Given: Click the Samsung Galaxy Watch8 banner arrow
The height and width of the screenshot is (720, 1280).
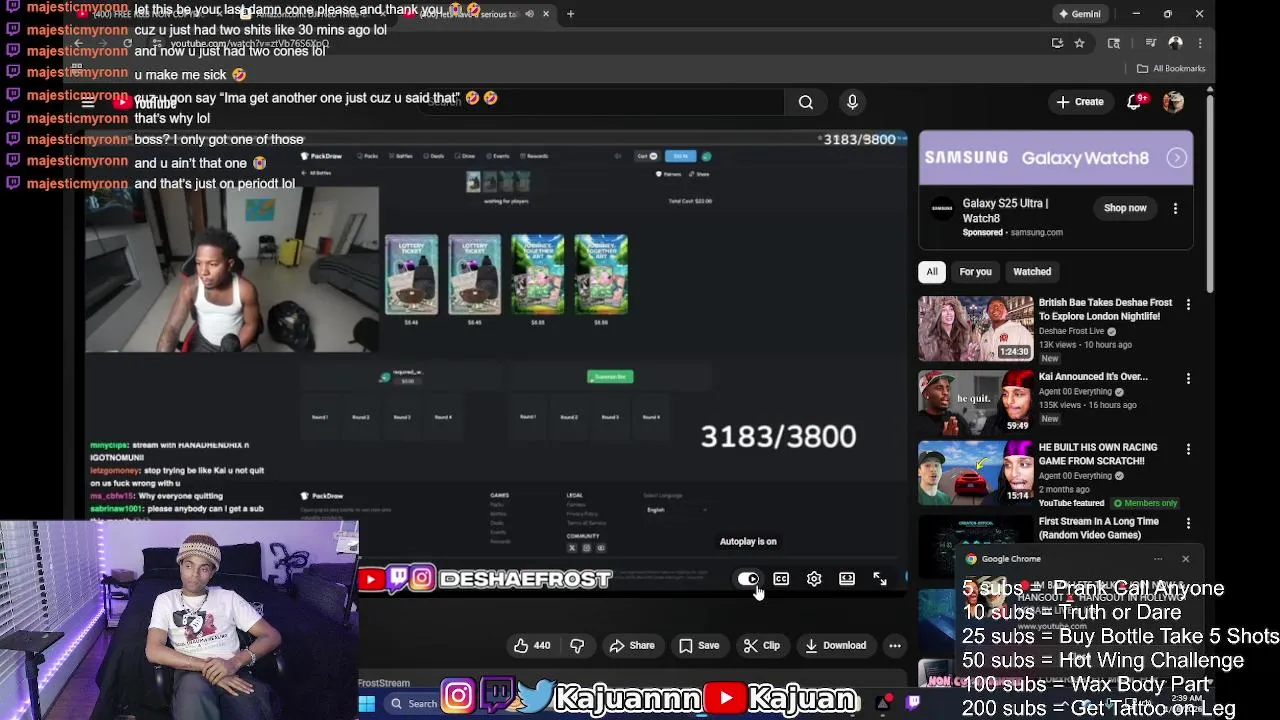Looking at the screenshot, I should pos(1176,158).
